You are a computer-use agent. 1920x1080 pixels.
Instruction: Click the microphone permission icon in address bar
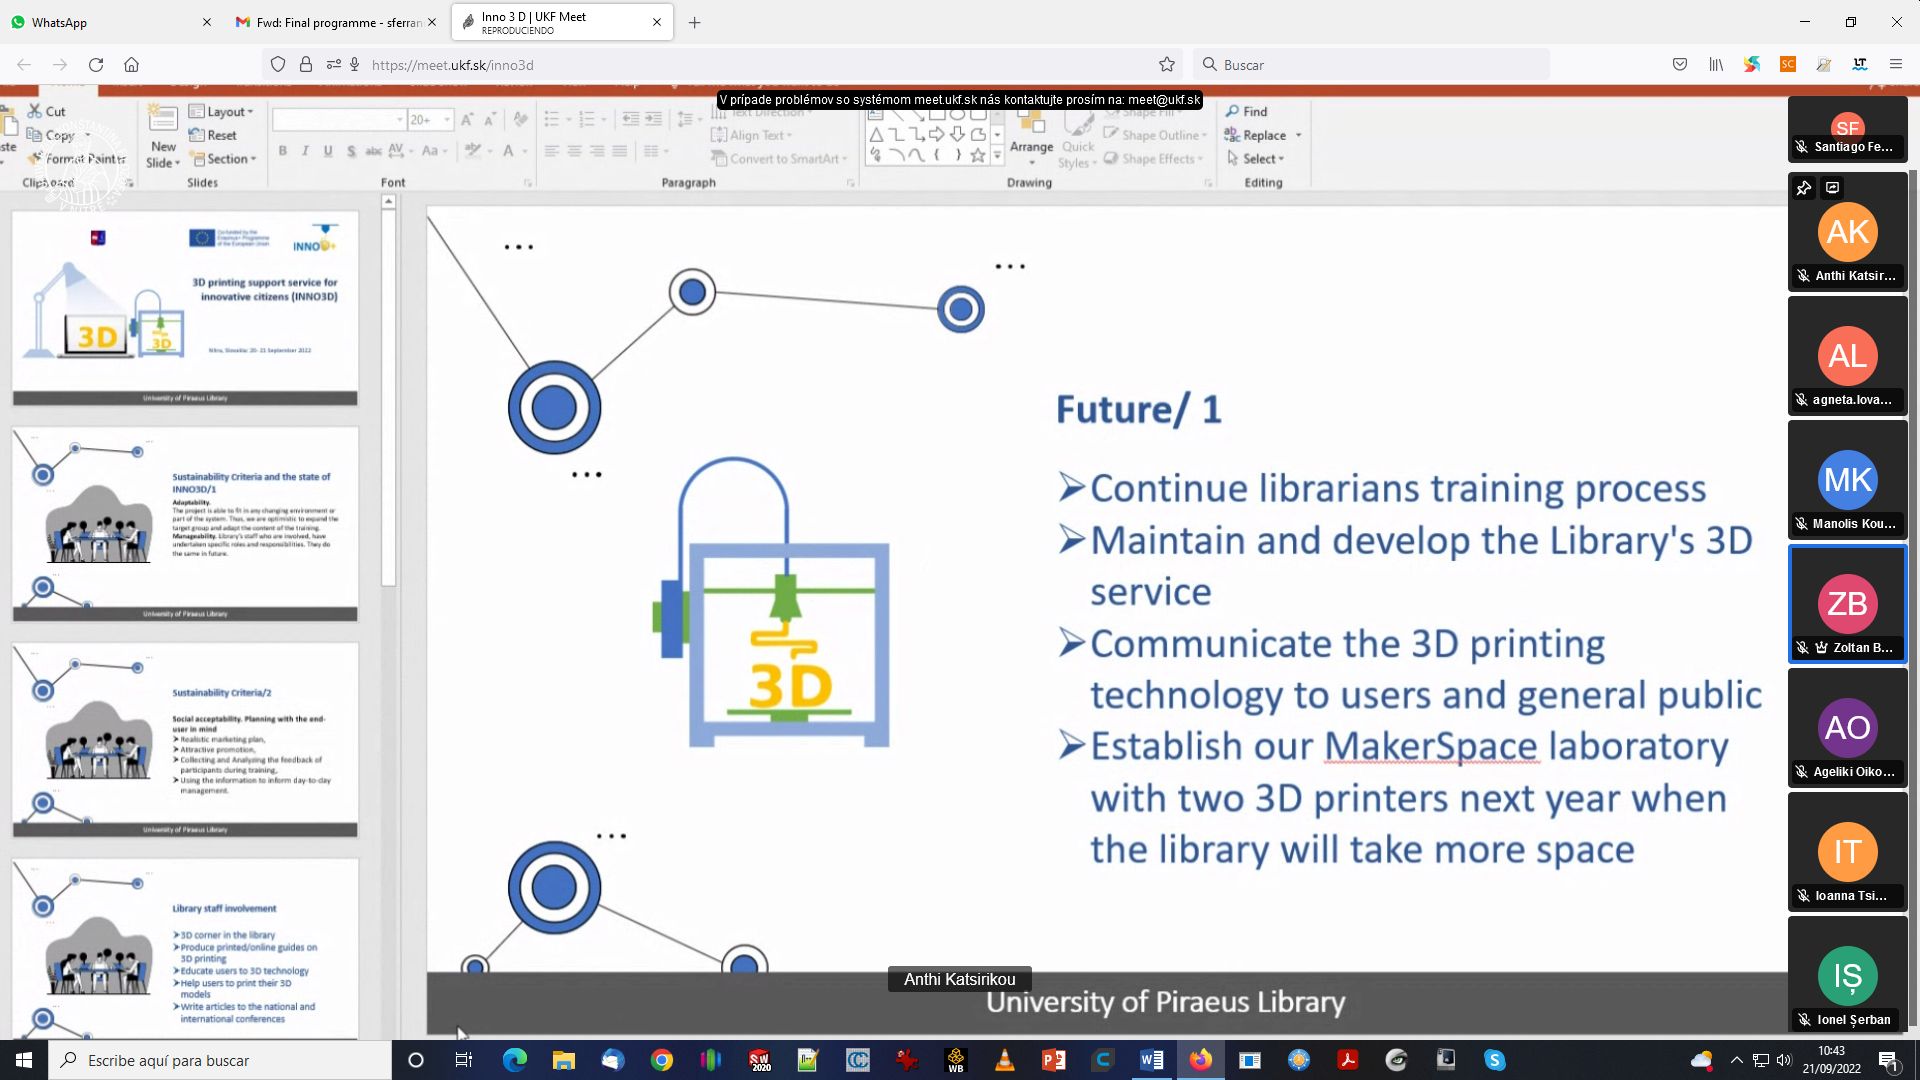[x=354, y=65]
